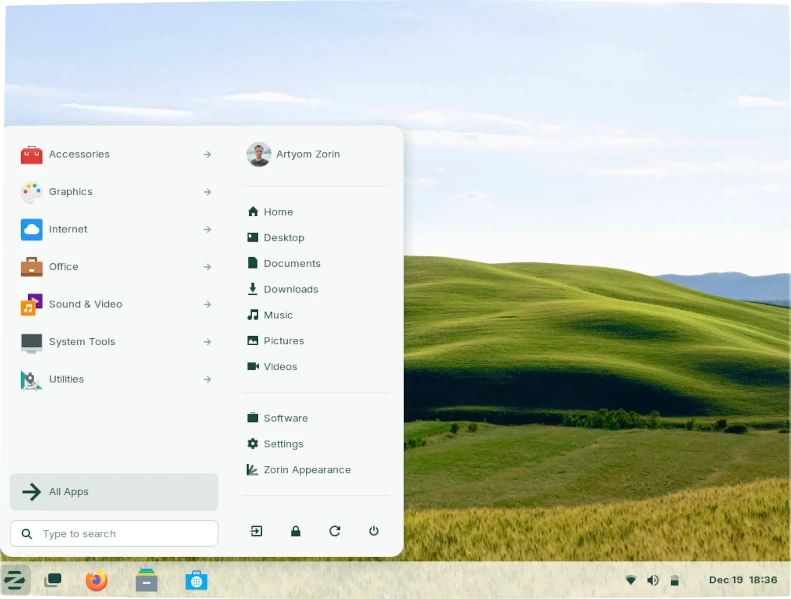791x599 pixels.
Task: Open Firefox from the taskbar
Action: click(x=96, y=580)
